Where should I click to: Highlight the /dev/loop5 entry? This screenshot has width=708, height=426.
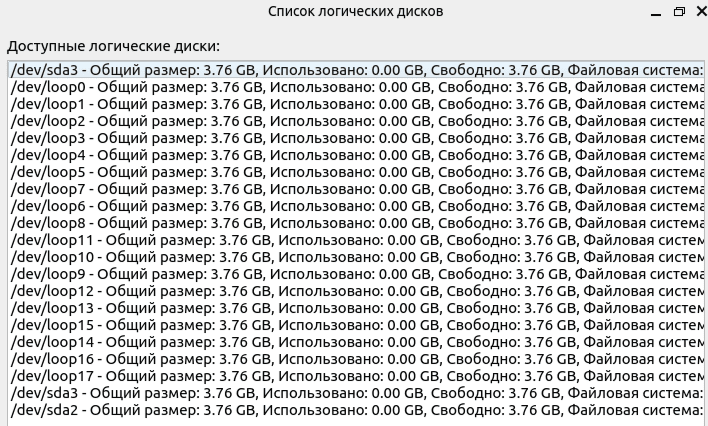[x=356, y=173]
